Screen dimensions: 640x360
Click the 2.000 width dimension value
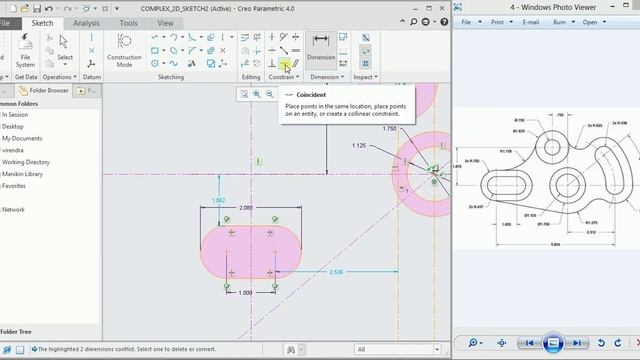click(246, 208)
